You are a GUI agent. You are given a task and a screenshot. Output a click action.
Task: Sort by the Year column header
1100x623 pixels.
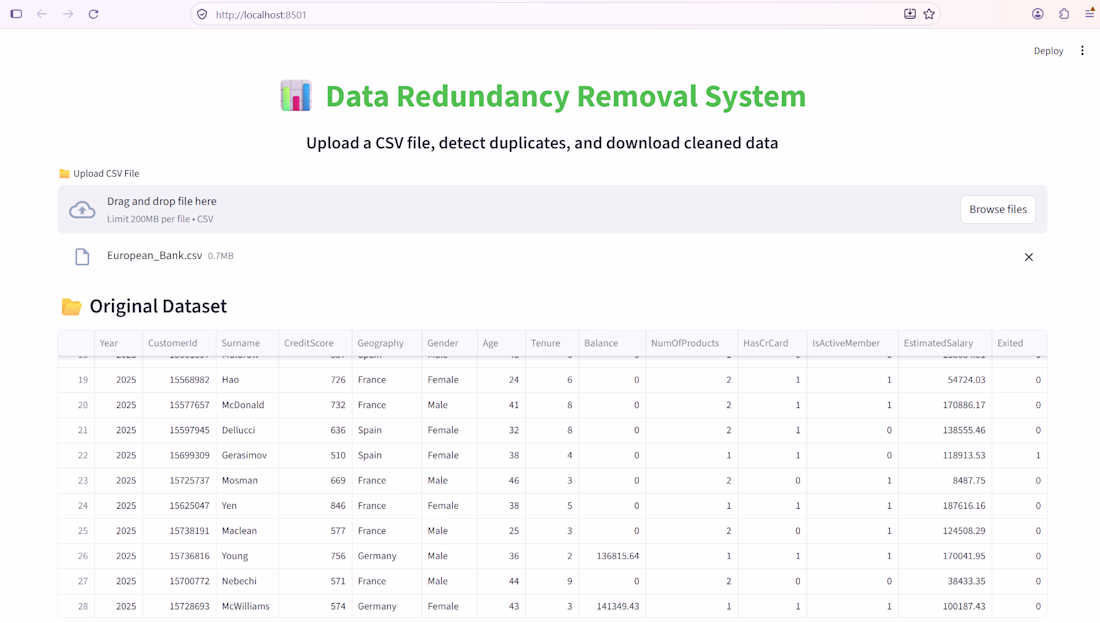pyautogui.click(x=119, y=343)
